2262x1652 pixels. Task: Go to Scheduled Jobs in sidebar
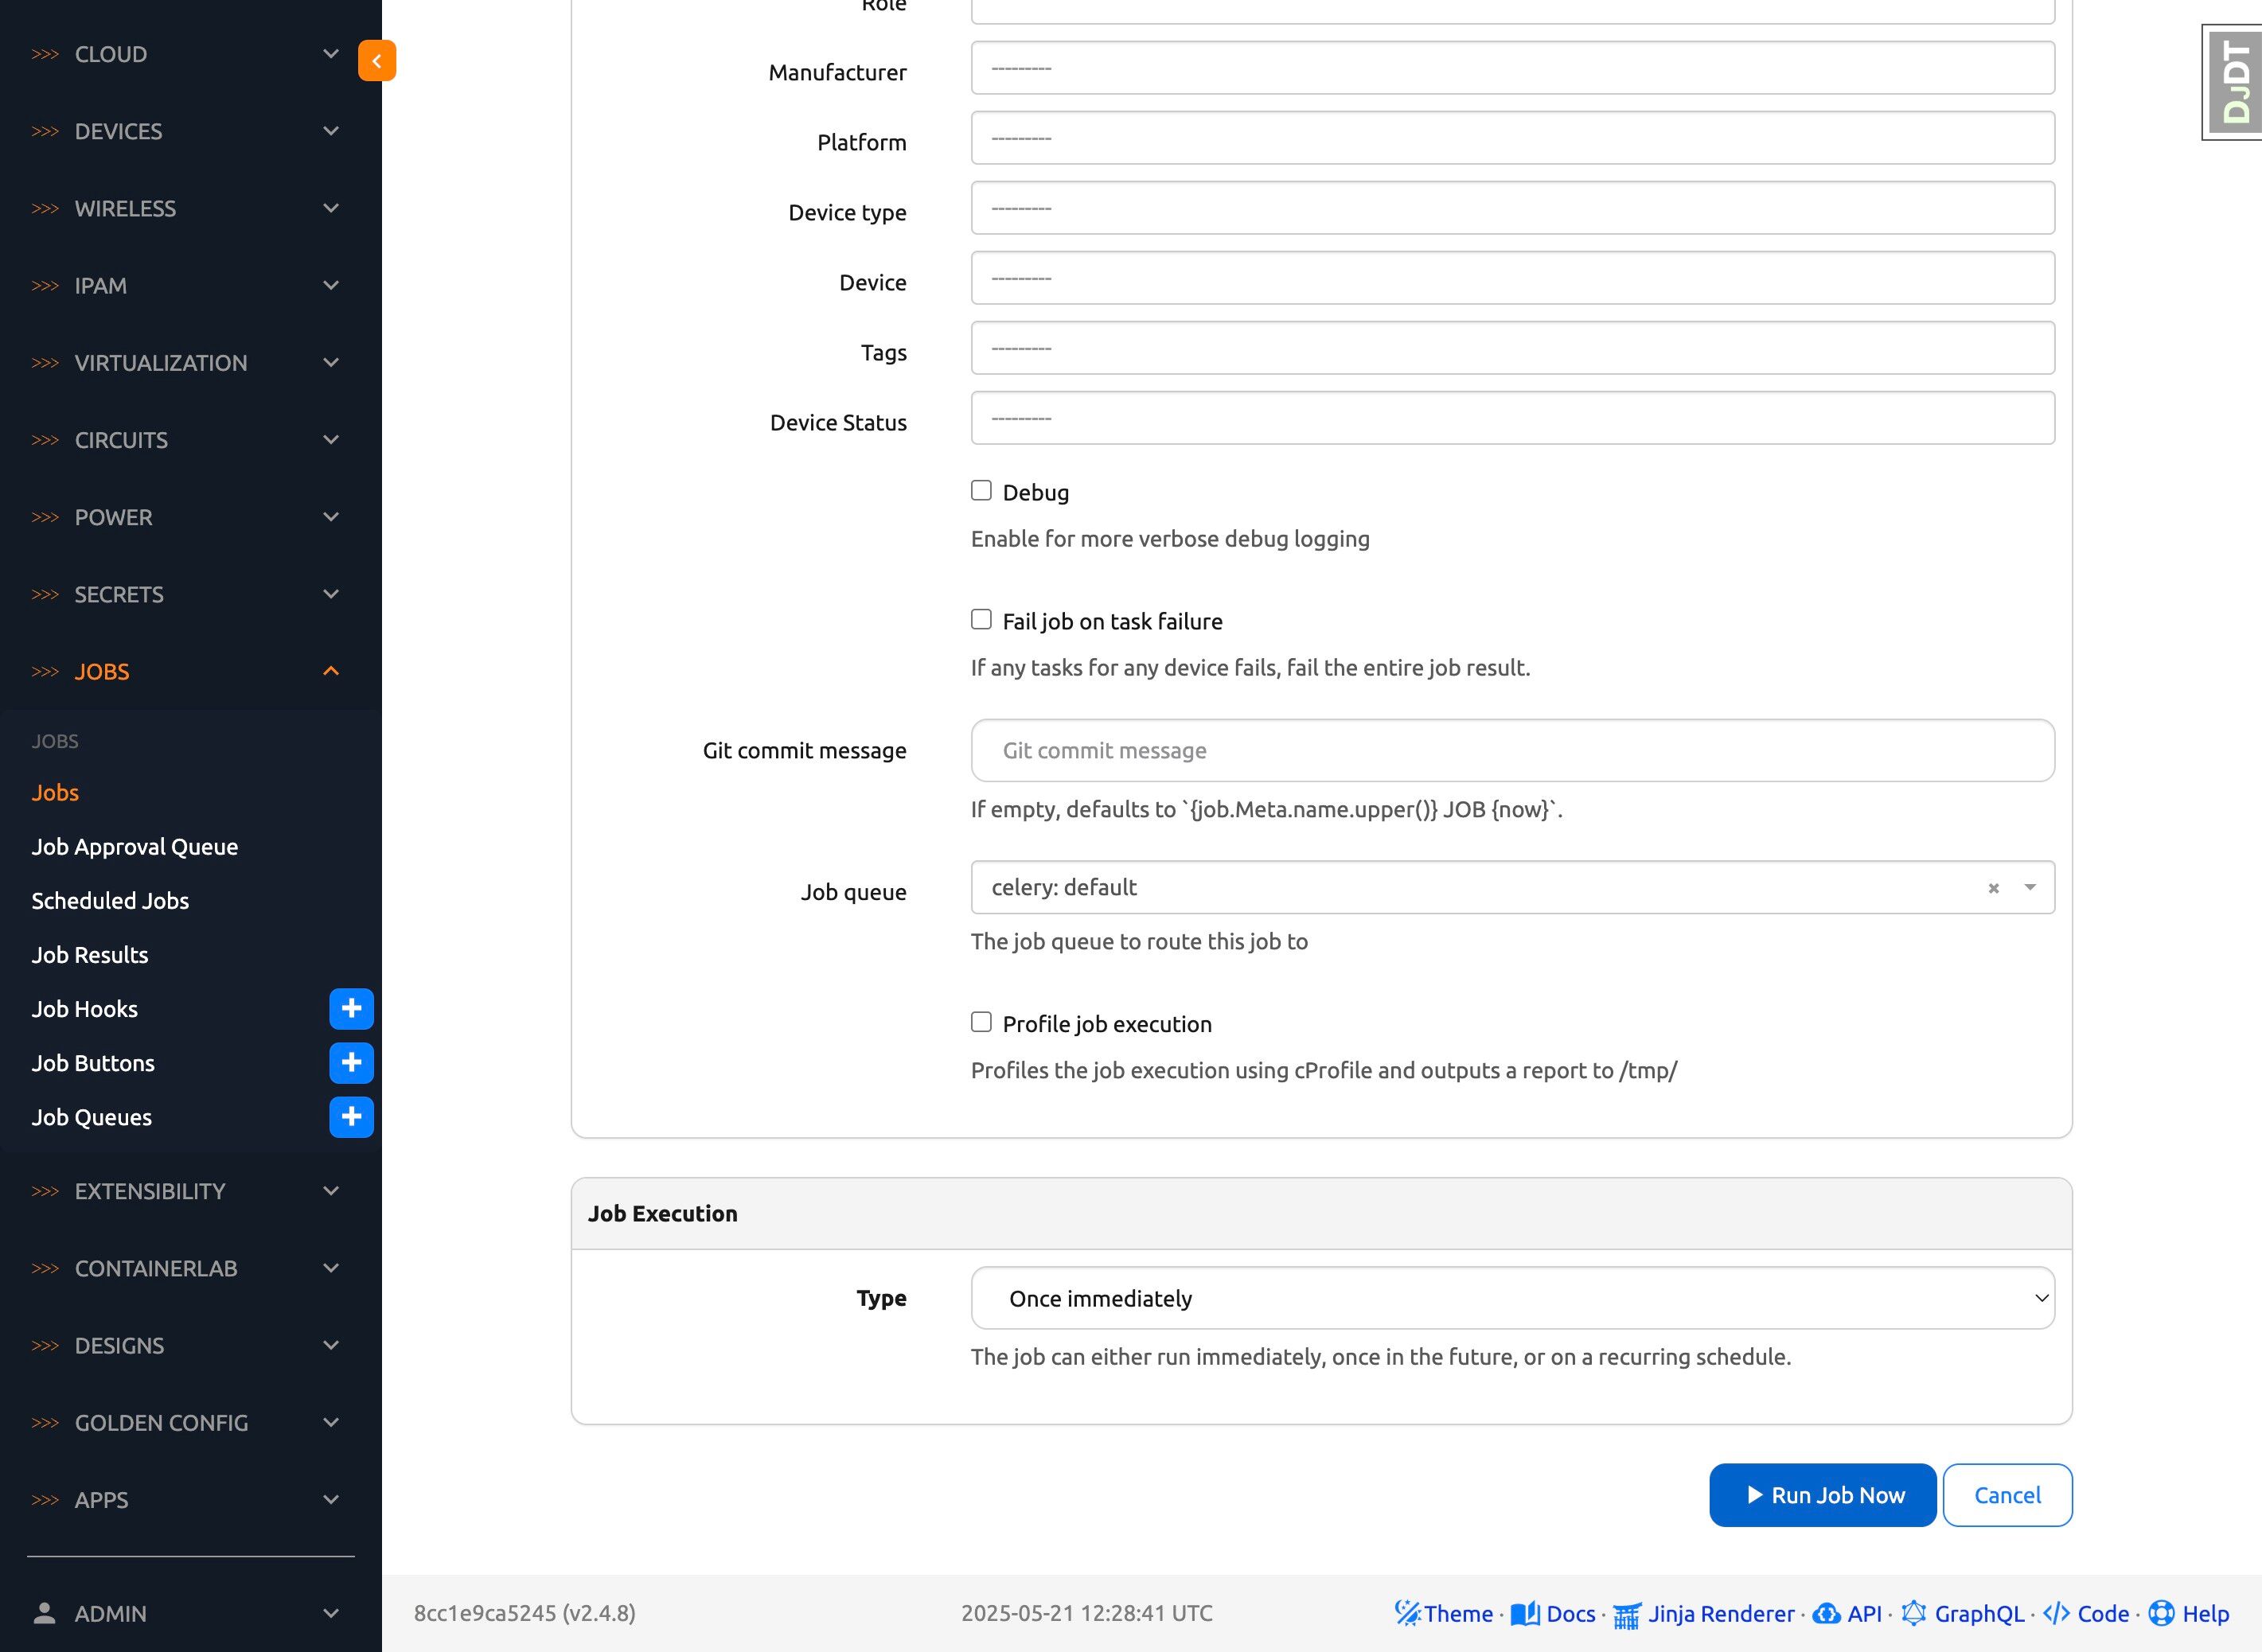[110, 900]
